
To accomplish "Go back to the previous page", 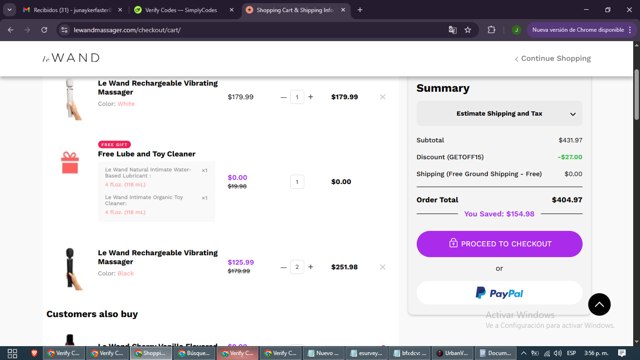I will 11,30.
